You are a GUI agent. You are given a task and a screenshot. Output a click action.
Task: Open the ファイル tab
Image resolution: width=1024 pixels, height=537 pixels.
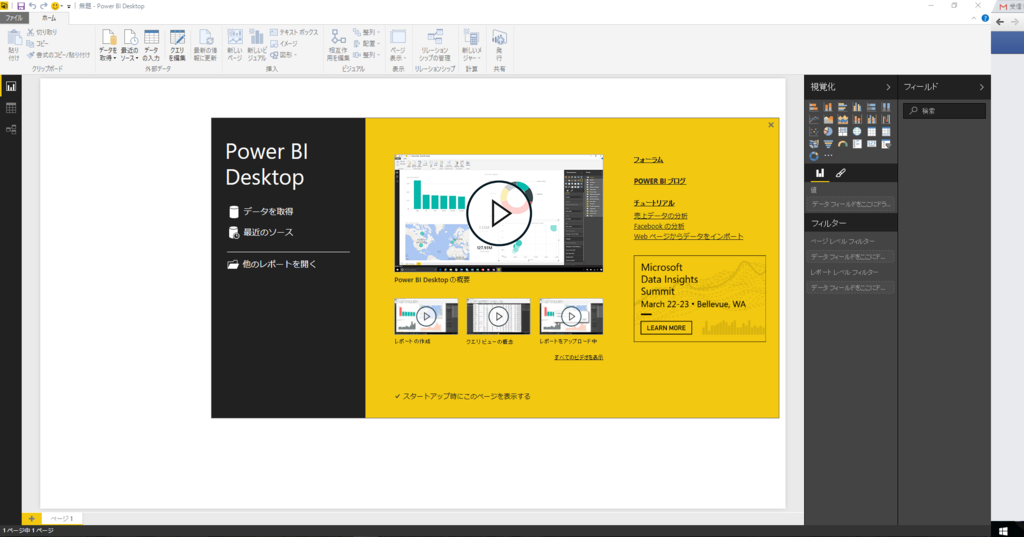pyautogui.click(x=14, y=18)
